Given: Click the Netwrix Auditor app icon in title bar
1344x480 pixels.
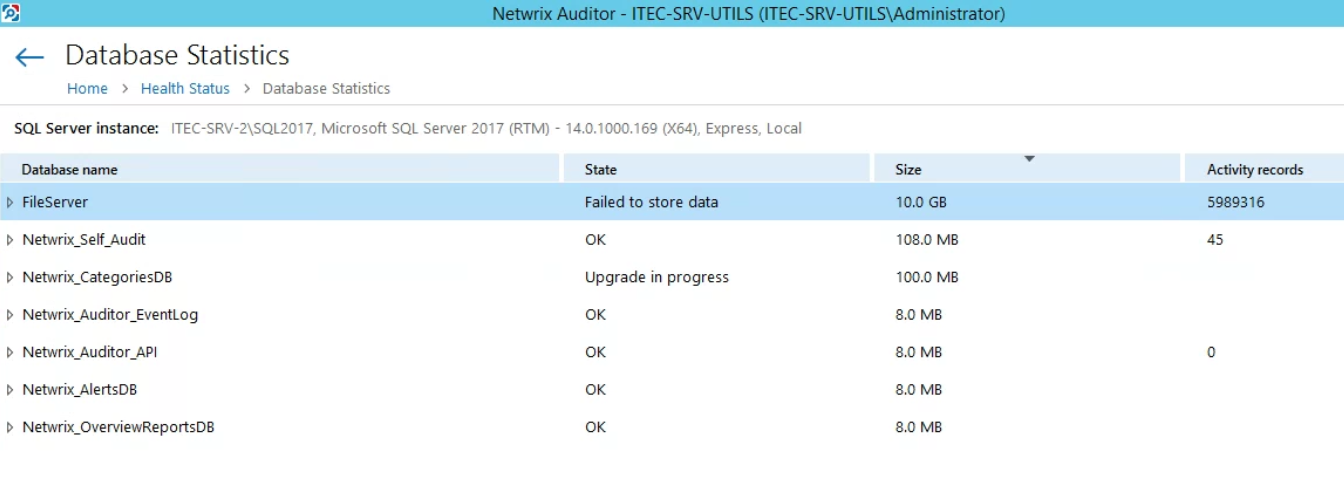Looking at the screenshot, I should click(10, 13).
